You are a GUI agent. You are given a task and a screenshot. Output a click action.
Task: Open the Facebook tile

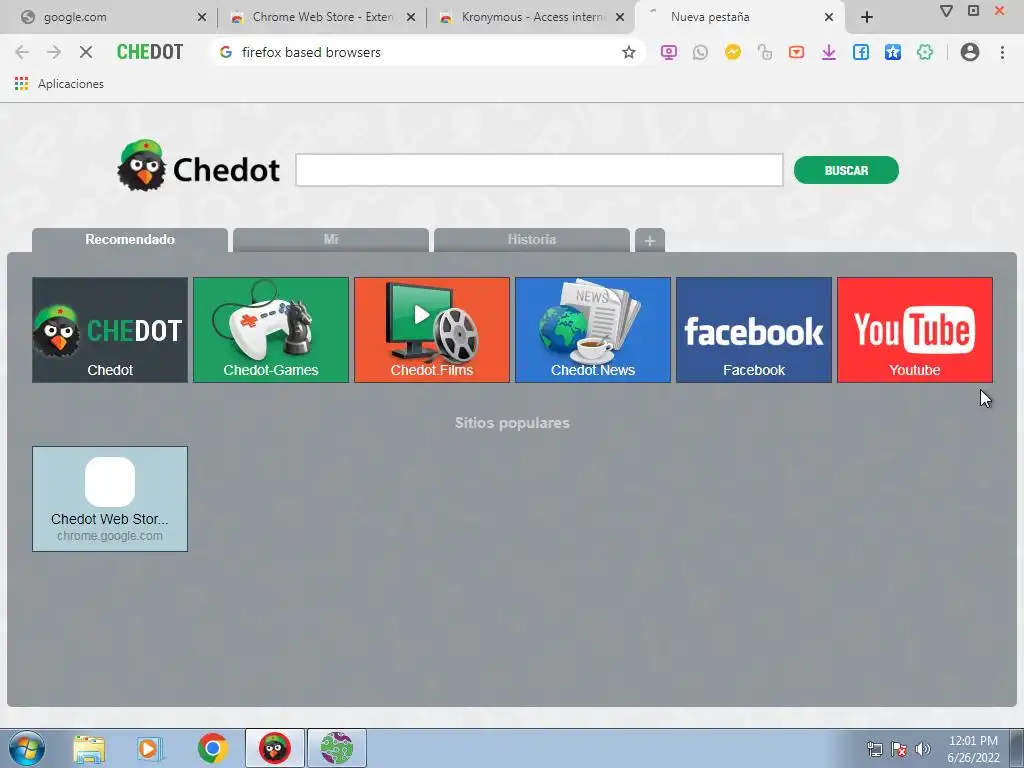point(754,330)
